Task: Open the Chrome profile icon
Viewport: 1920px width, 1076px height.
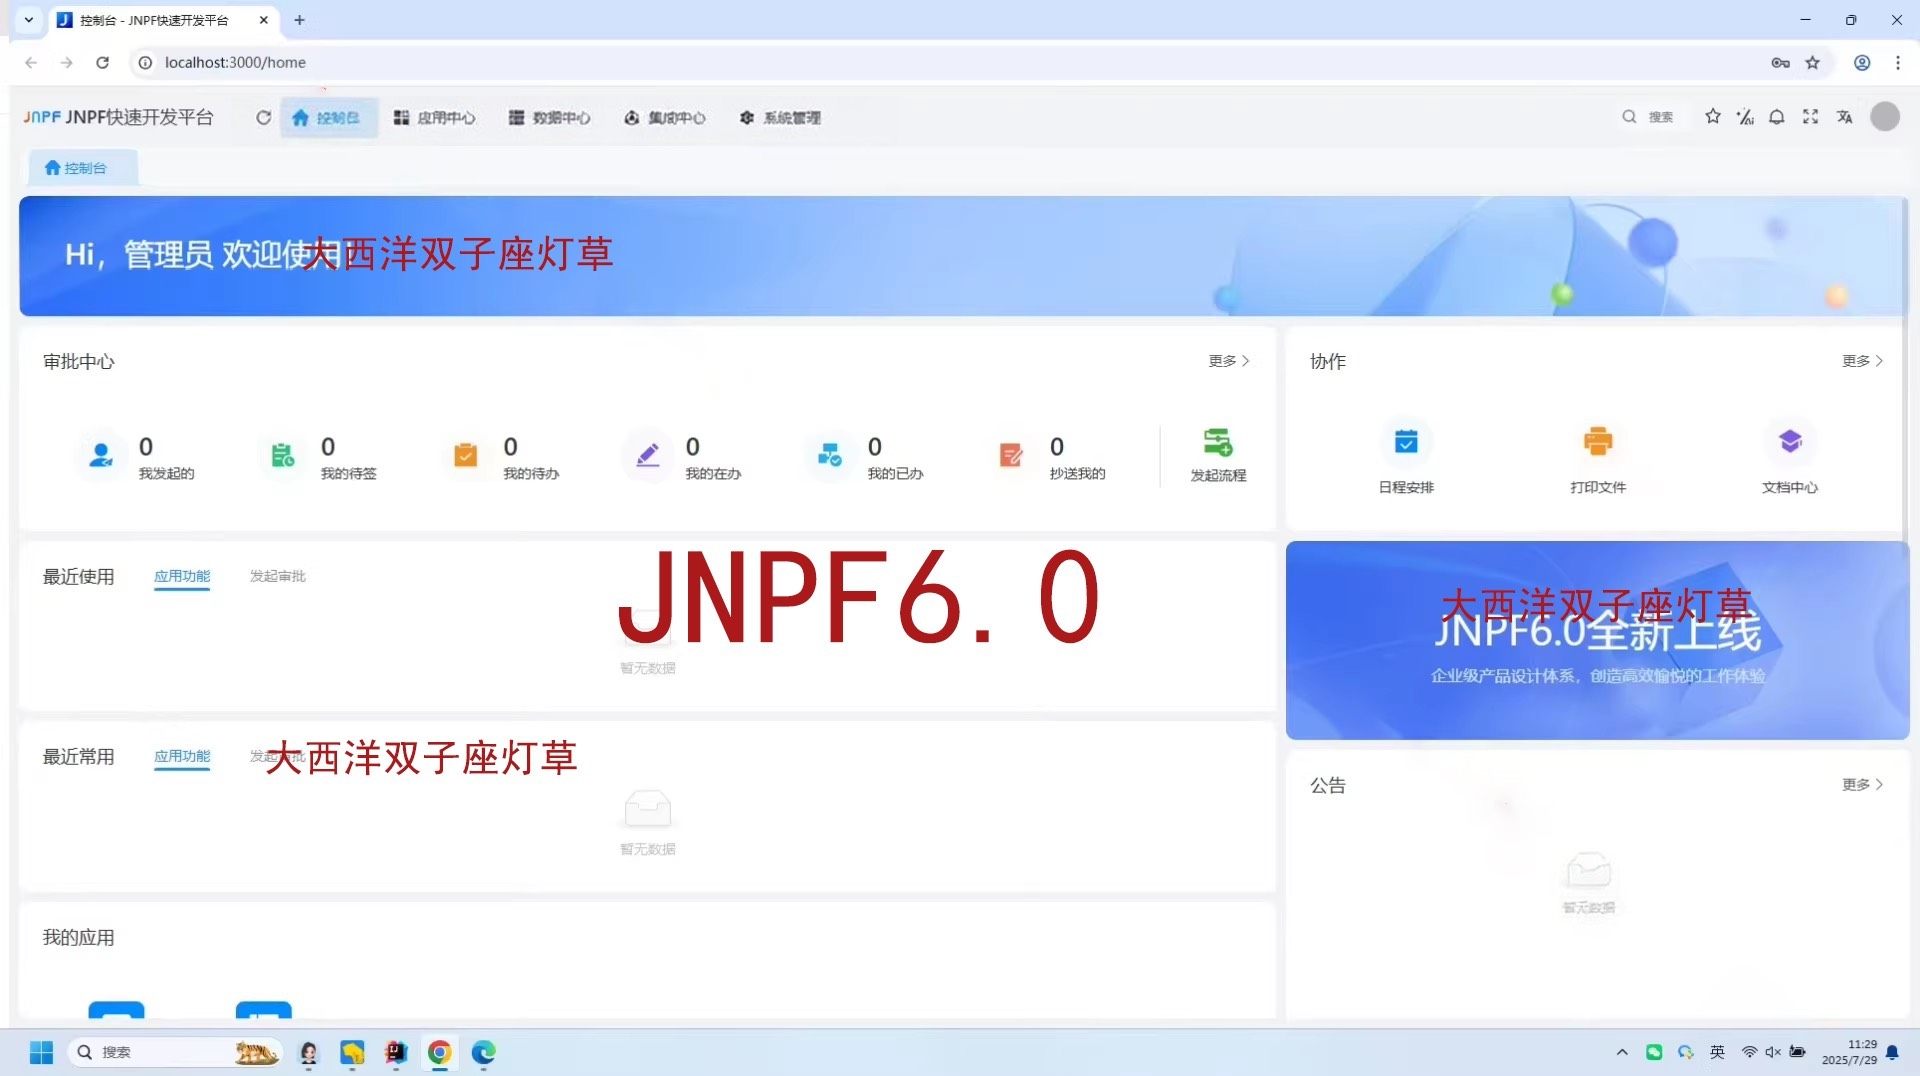Action: [1862, 62]
